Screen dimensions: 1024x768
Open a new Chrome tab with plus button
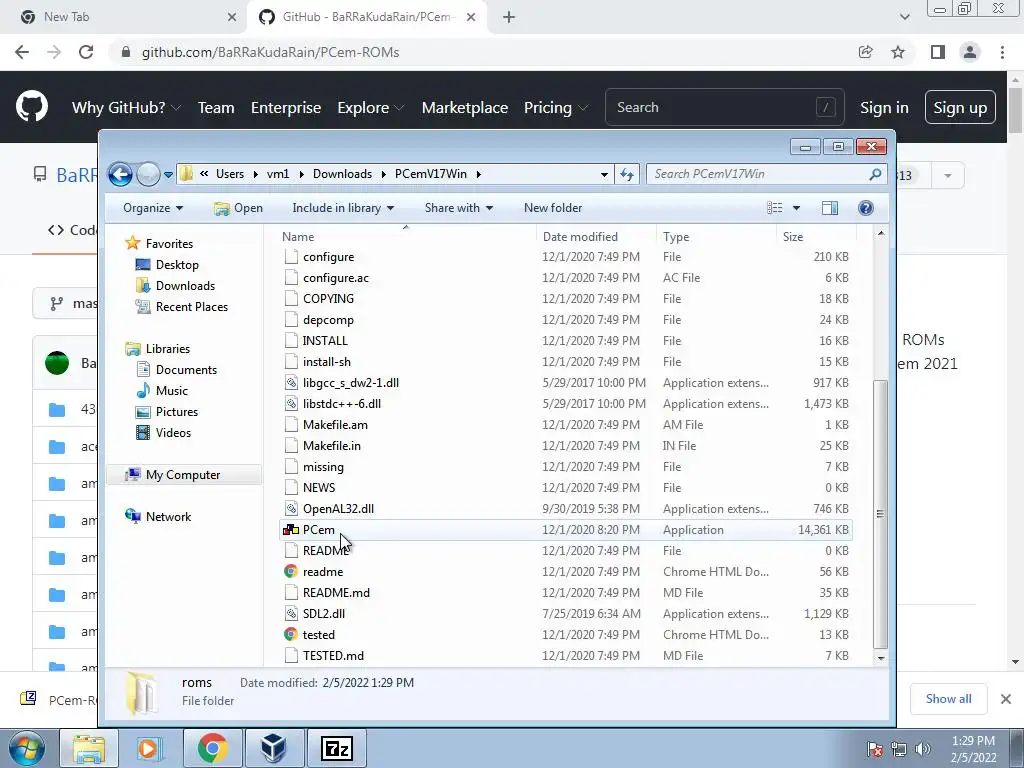pos(509,17)
